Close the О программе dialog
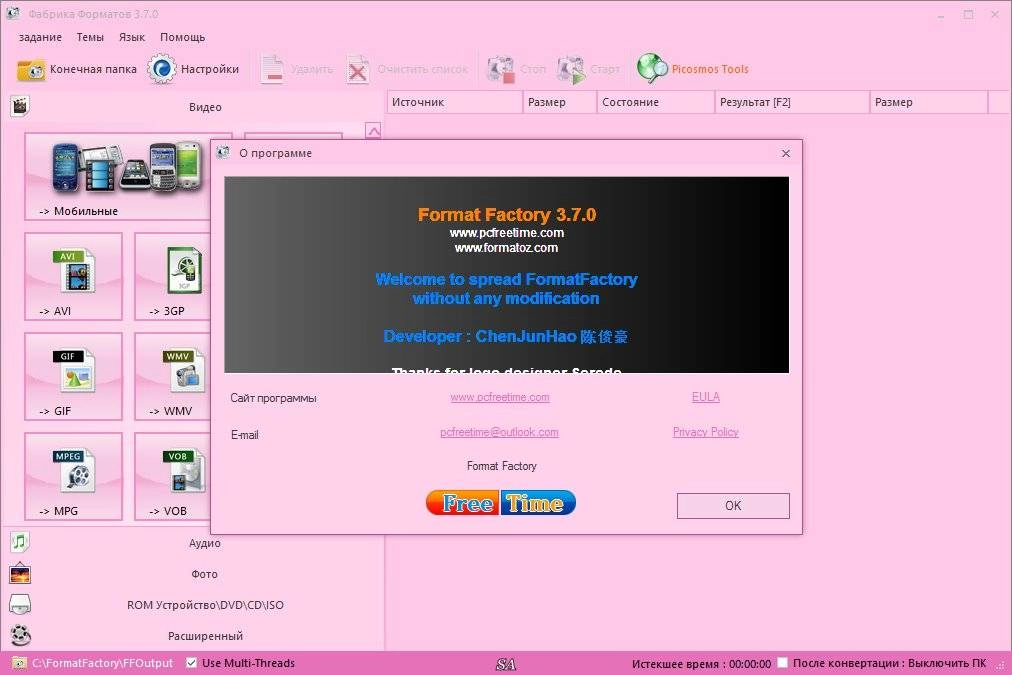The image size is (1012, 675). tap(785, 154)
